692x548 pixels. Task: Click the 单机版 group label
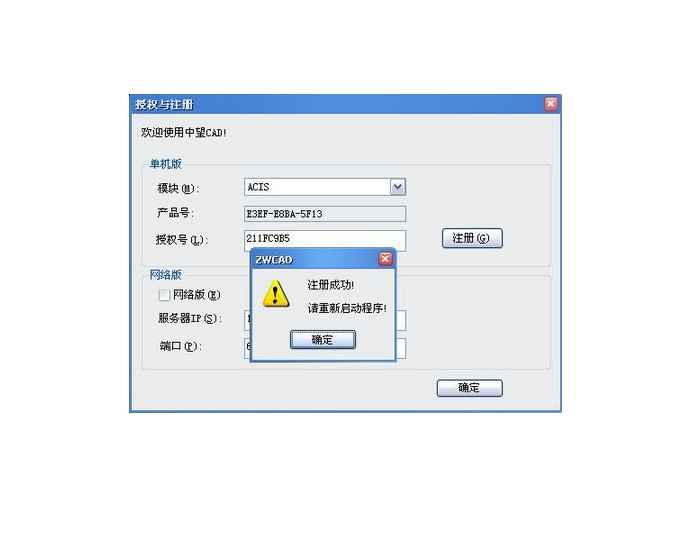point(165,164)
